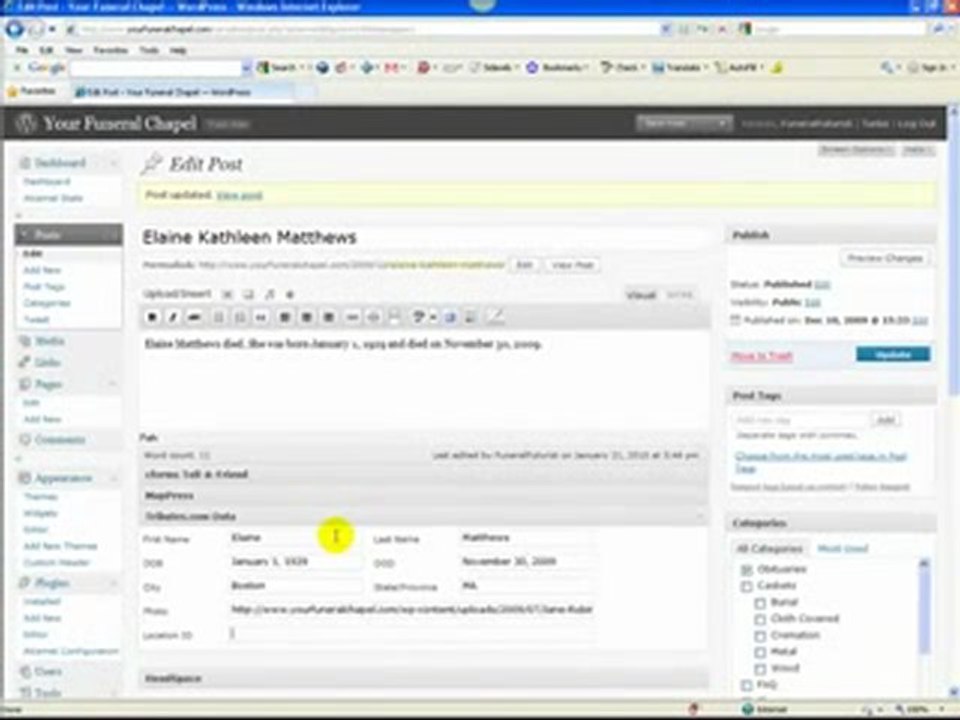Click the Preview Changes button
Image resolution: width=960 pixels, height=720 pixels.
click(x=885, y=258)
